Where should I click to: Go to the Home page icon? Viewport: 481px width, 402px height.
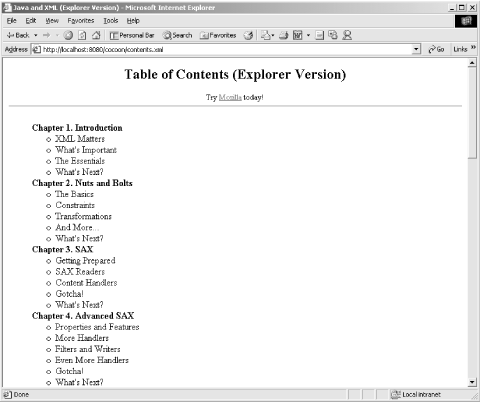(96, 35)
